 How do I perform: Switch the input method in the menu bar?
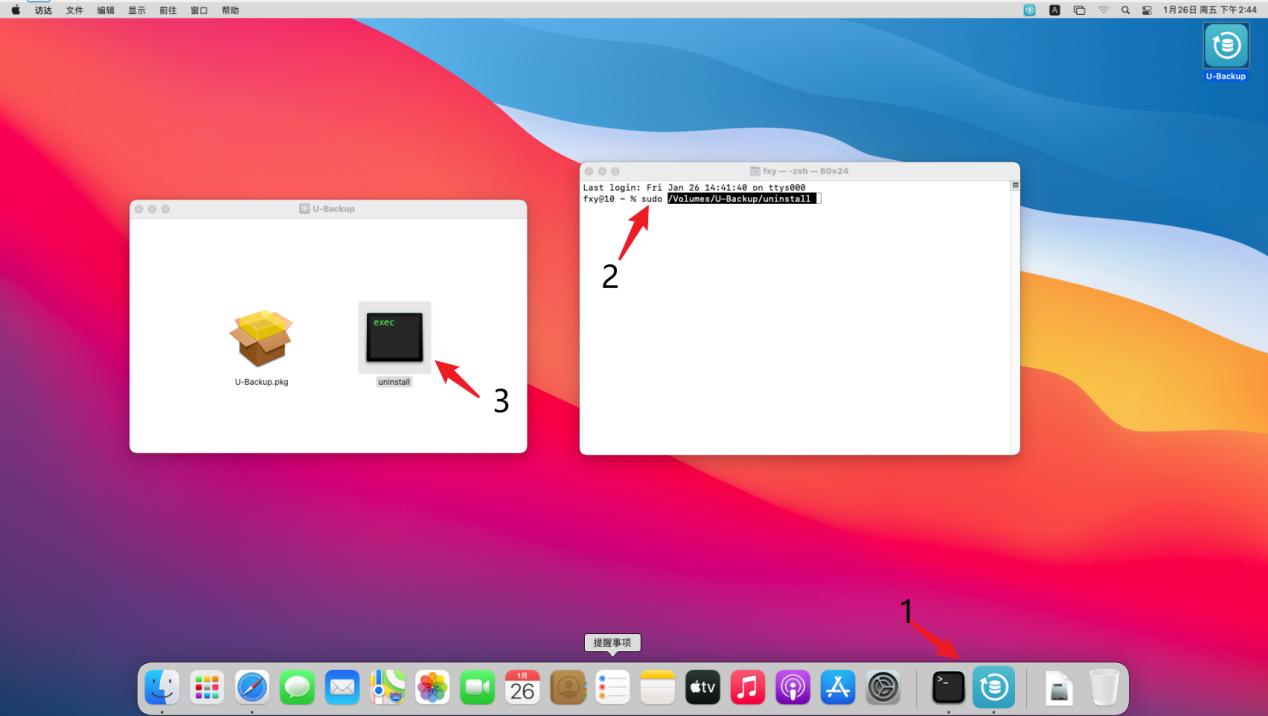(1053, 9)
